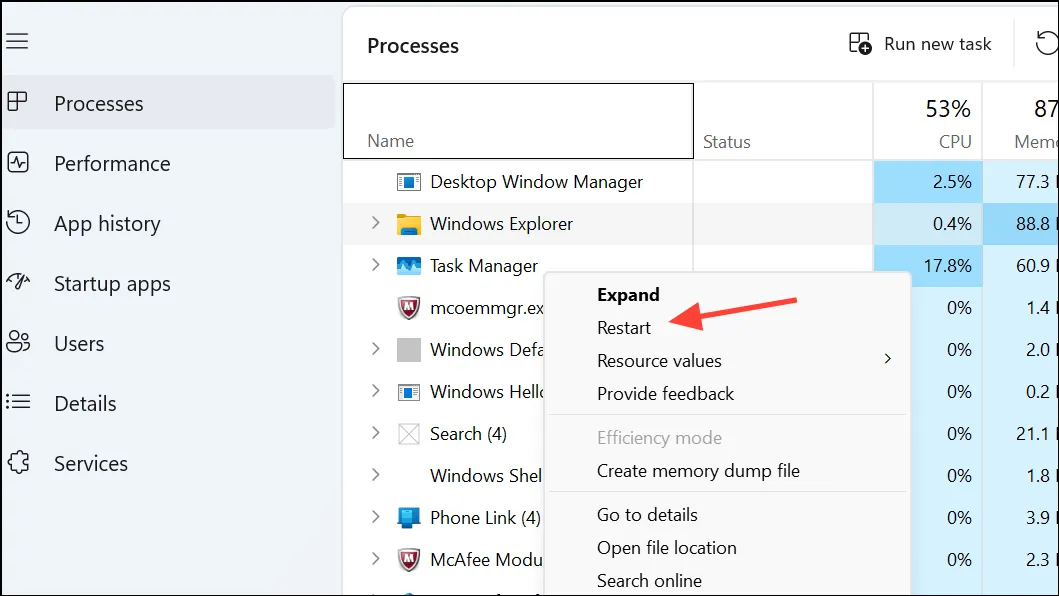Expand the Windows Explorer process group

(376, 223)
